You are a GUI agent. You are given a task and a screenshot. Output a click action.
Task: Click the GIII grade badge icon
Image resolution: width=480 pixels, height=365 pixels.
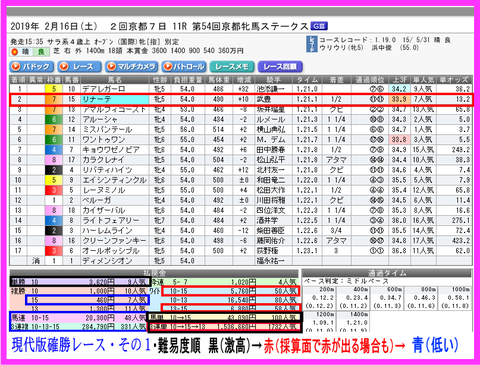point(319,26)
